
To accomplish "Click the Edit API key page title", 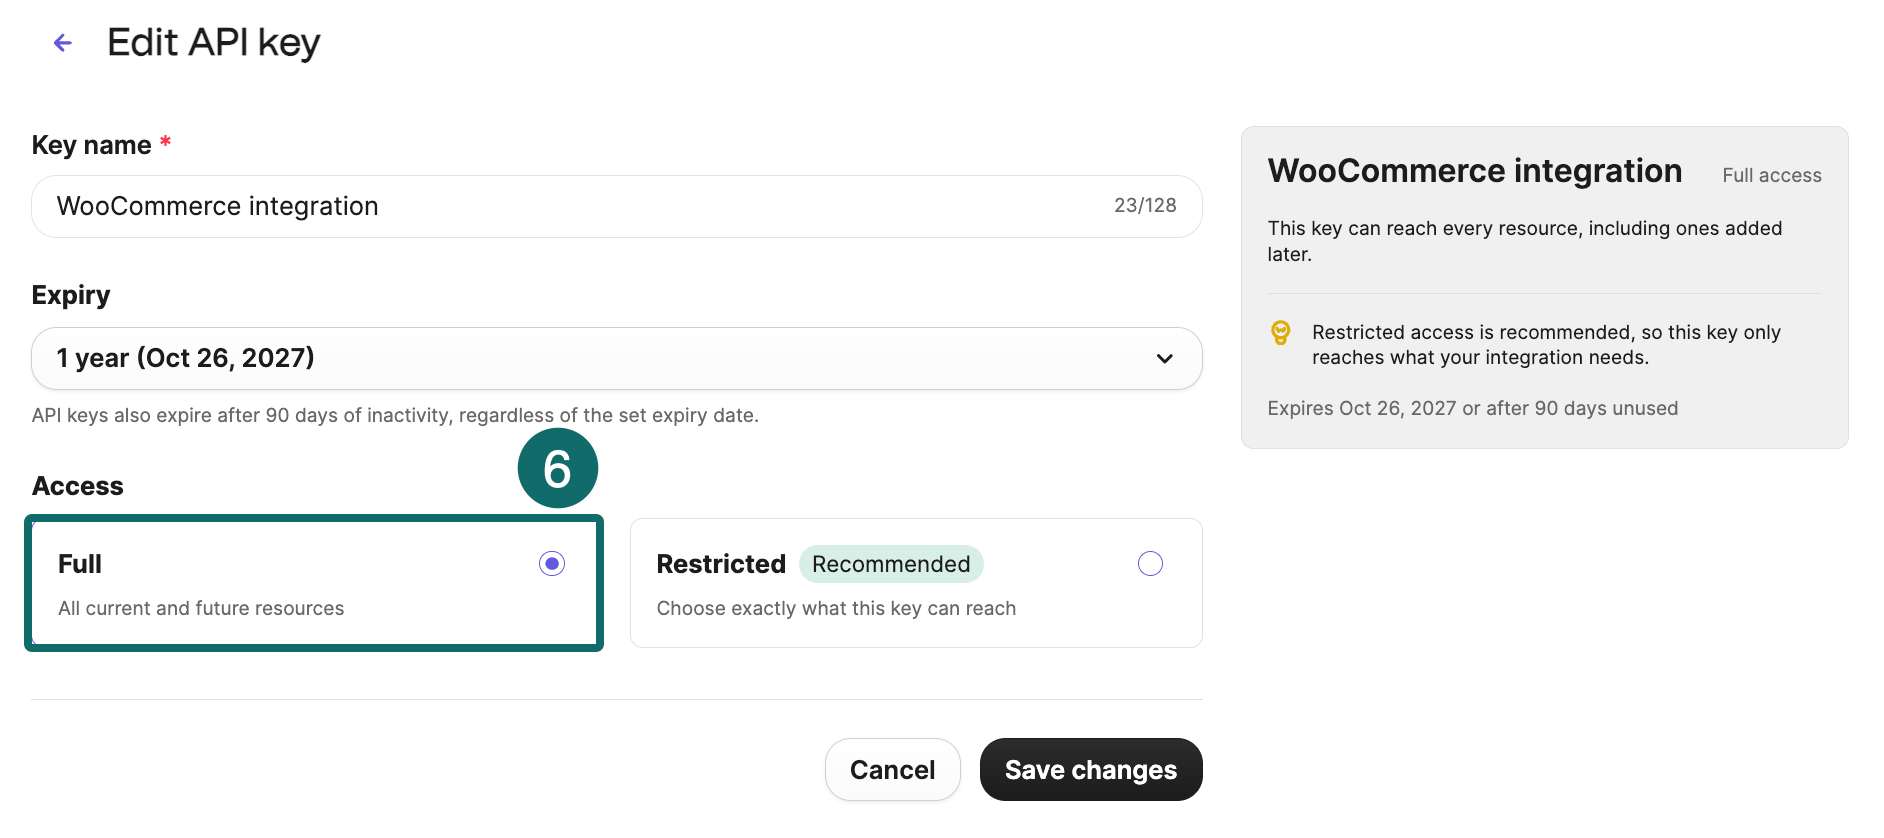I will [x=214, y=43].
